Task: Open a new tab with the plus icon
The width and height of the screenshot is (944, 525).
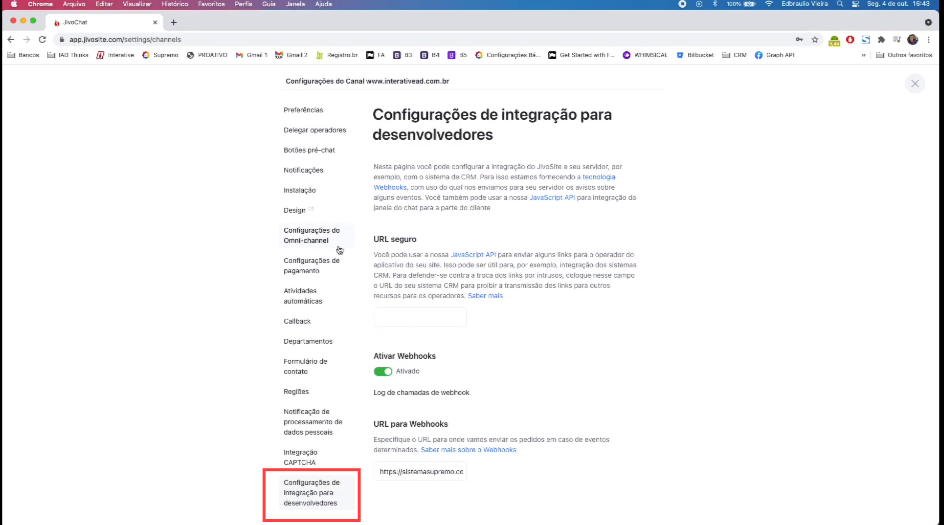Action: click(174, 22)
